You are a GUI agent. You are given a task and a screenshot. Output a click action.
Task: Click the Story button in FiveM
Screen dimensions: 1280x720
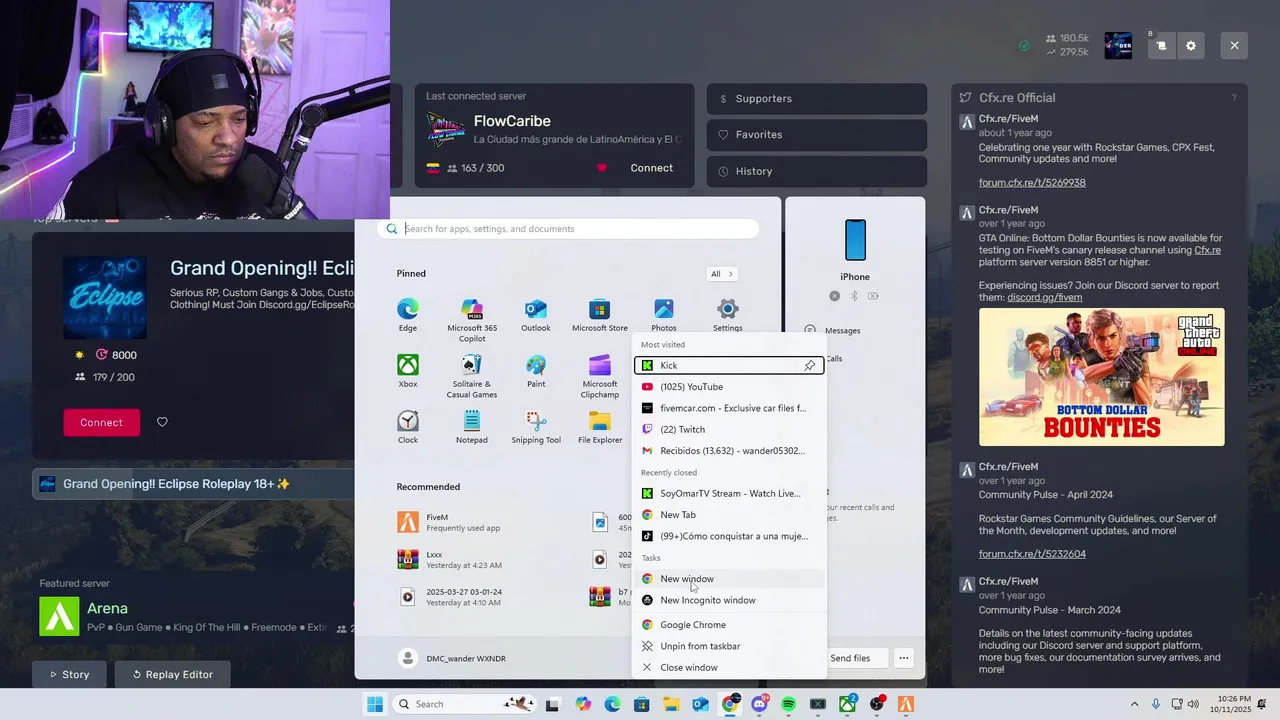(x=70, y=674)
